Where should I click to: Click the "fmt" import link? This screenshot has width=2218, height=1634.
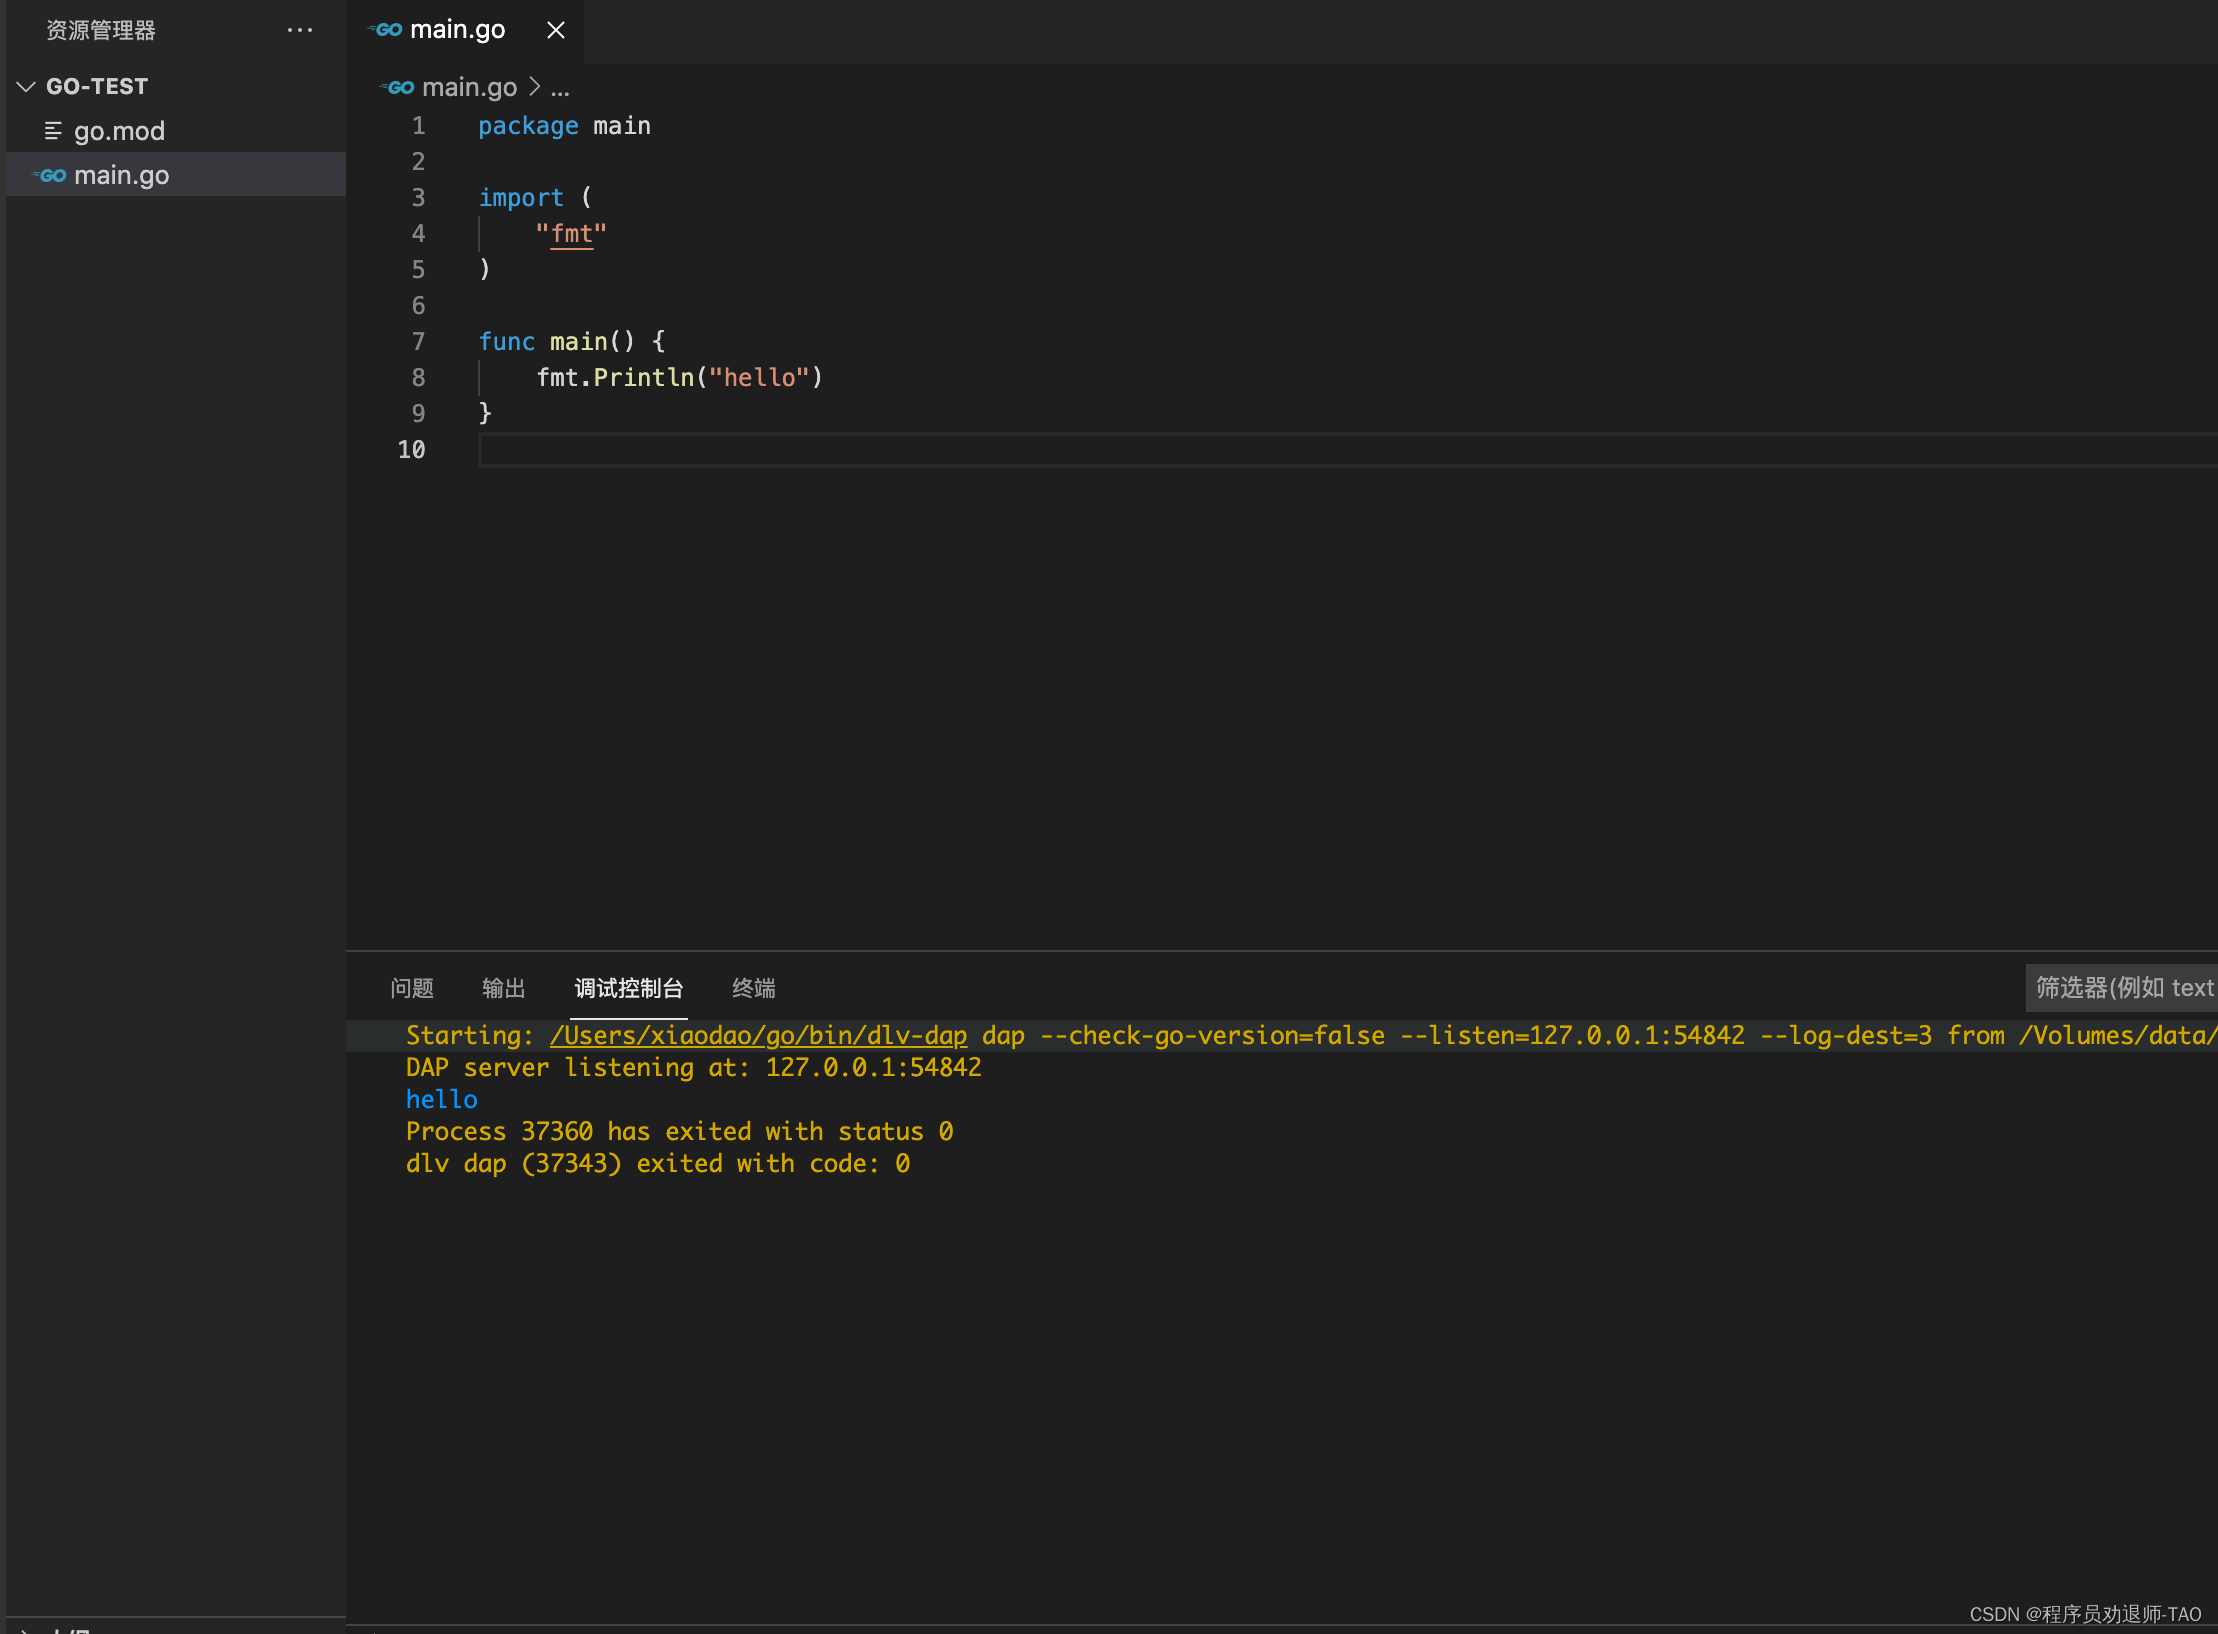[x=571, y=234]
